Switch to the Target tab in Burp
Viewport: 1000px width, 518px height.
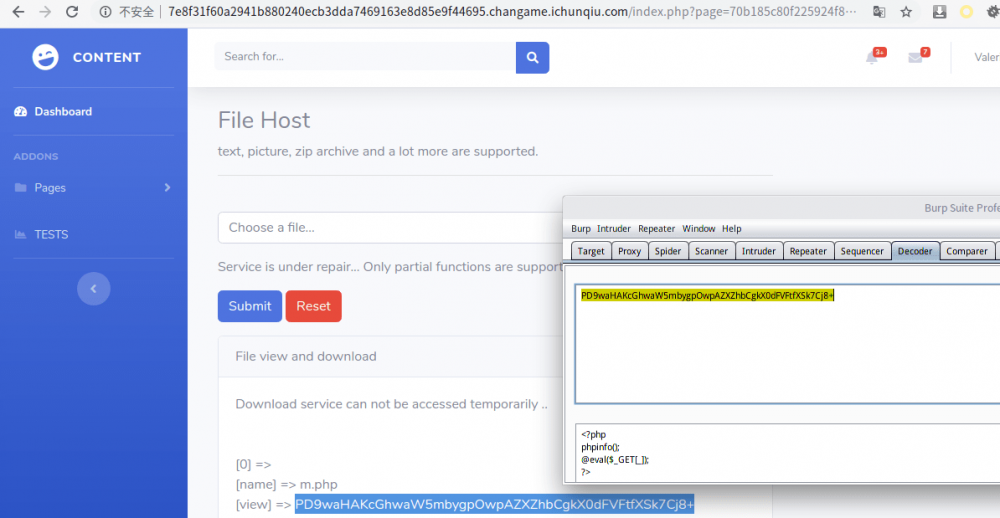coord(591,251)
